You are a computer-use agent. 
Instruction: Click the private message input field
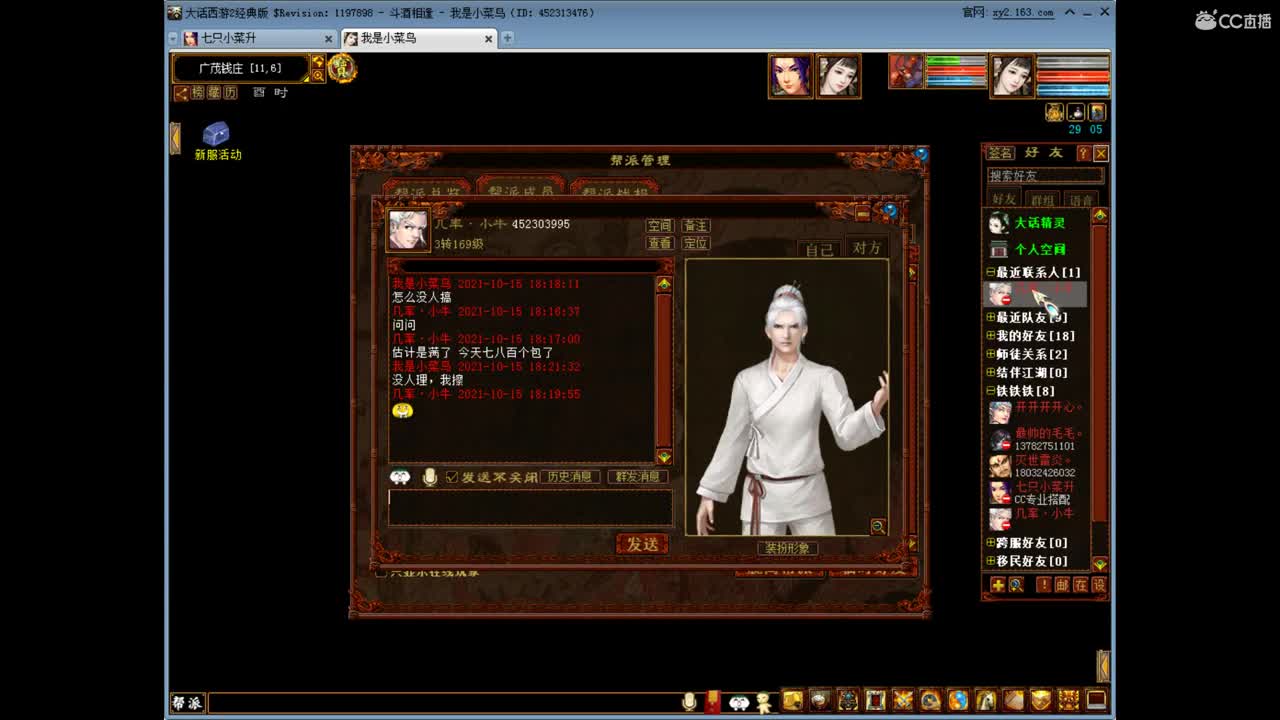[530, 507]
